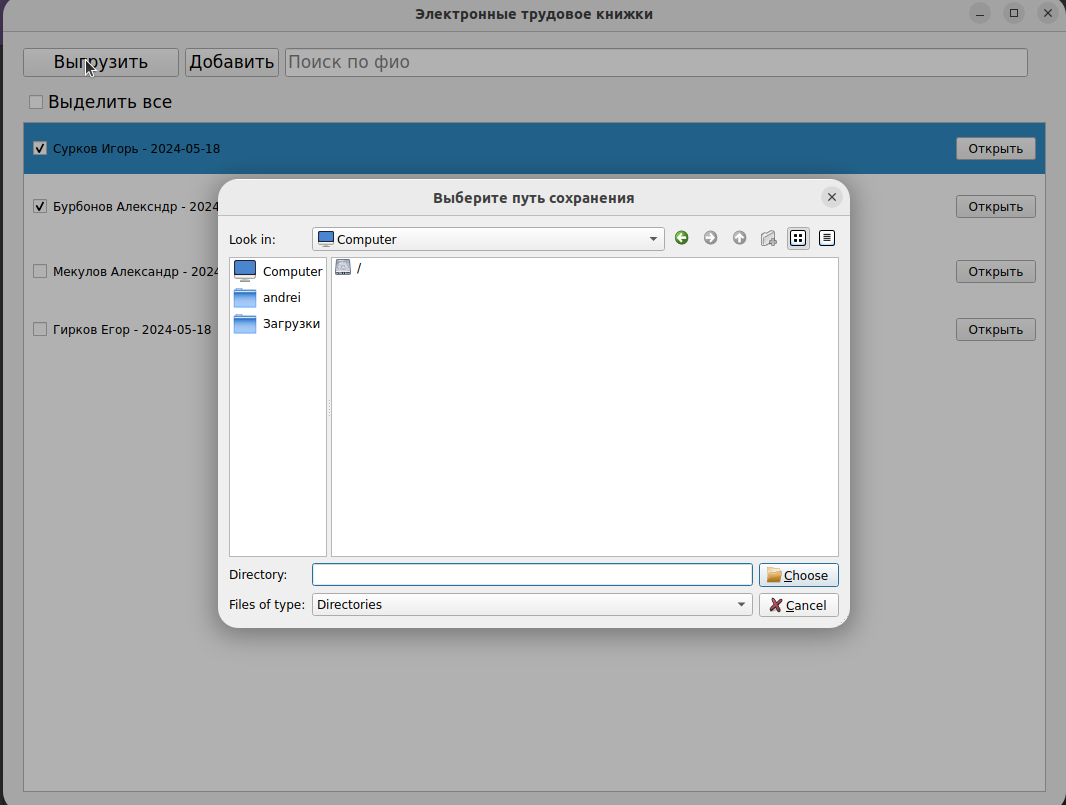Select the root drive '/' icon

tap(344, 268)
